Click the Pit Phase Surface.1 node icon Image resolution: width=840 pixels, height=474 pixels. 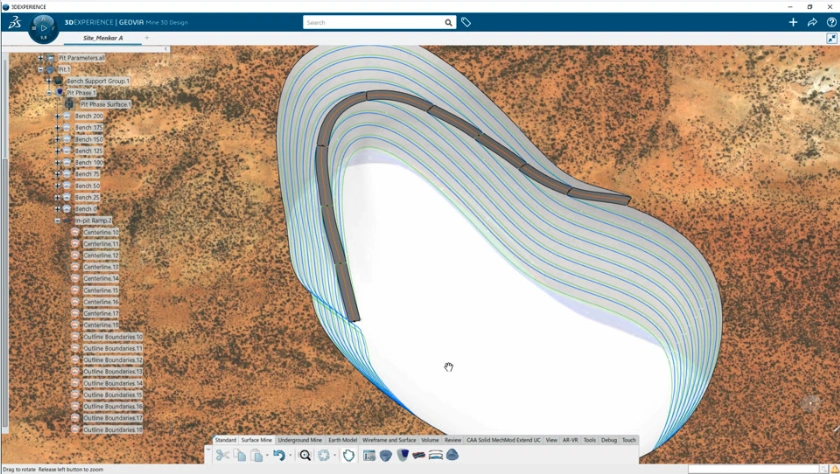click(x=70, y=104)
